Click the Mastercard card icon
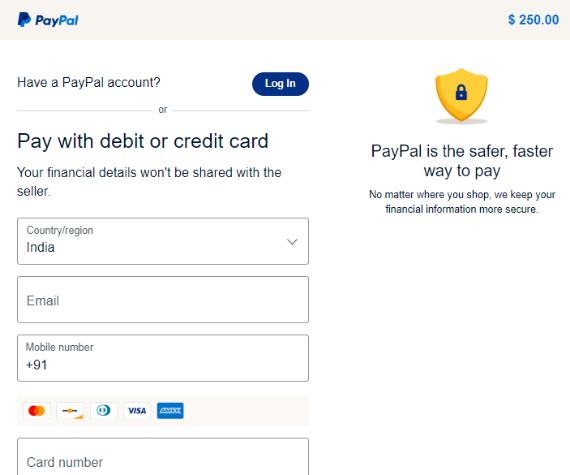Screen dimensions: 570x475 coord(36,411)
